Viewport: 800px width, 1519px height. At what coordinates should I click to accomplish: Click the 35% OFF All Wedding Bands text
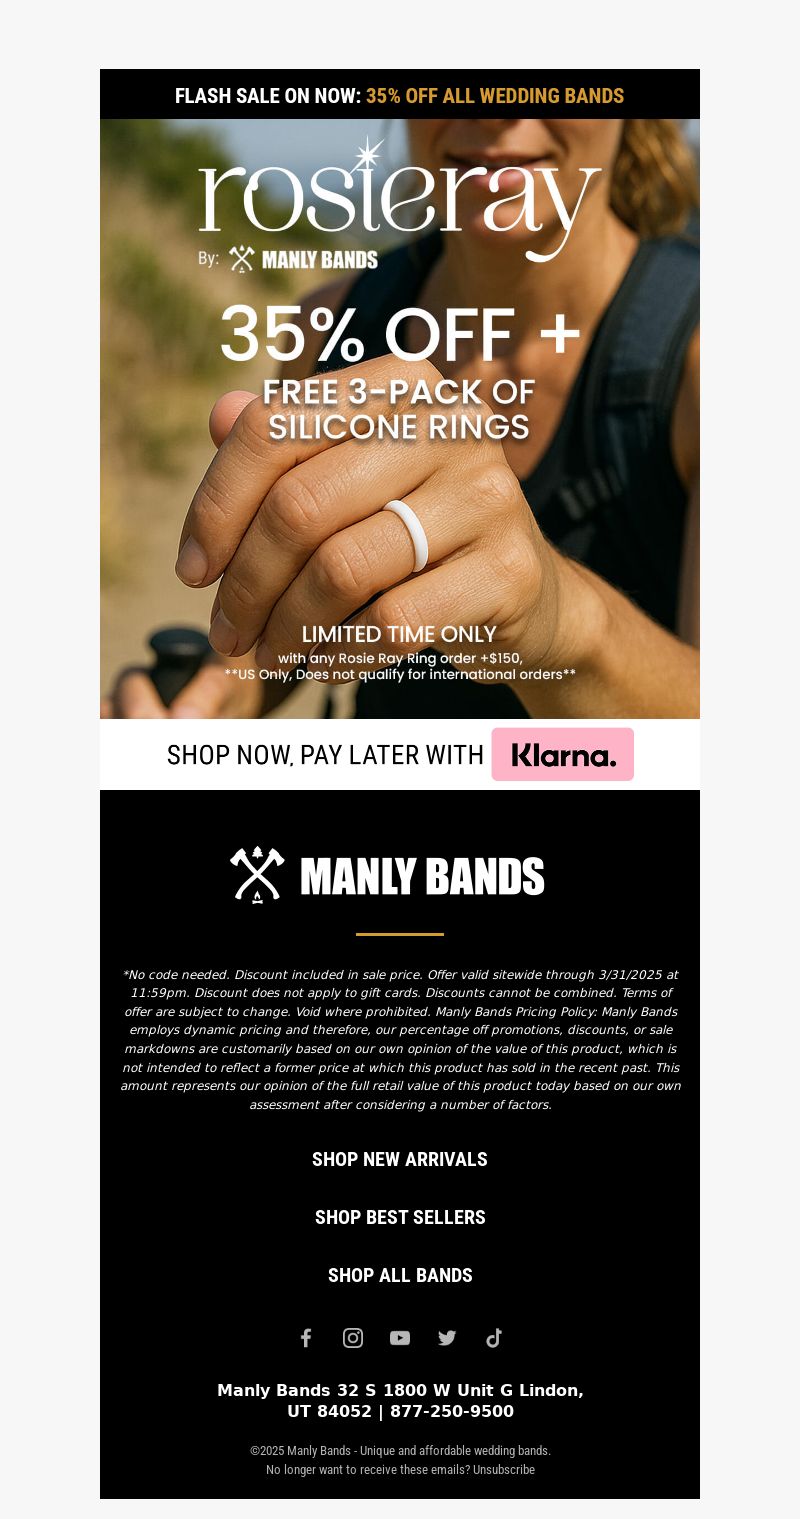point(495,96)
